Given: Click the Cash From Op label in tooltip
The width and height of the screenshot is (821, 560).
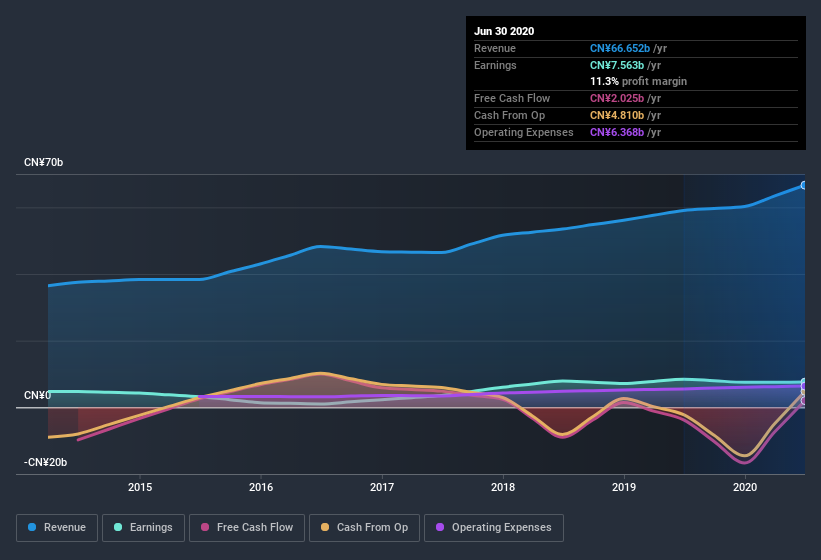Looking at the screenshot, I should (509, 116).
